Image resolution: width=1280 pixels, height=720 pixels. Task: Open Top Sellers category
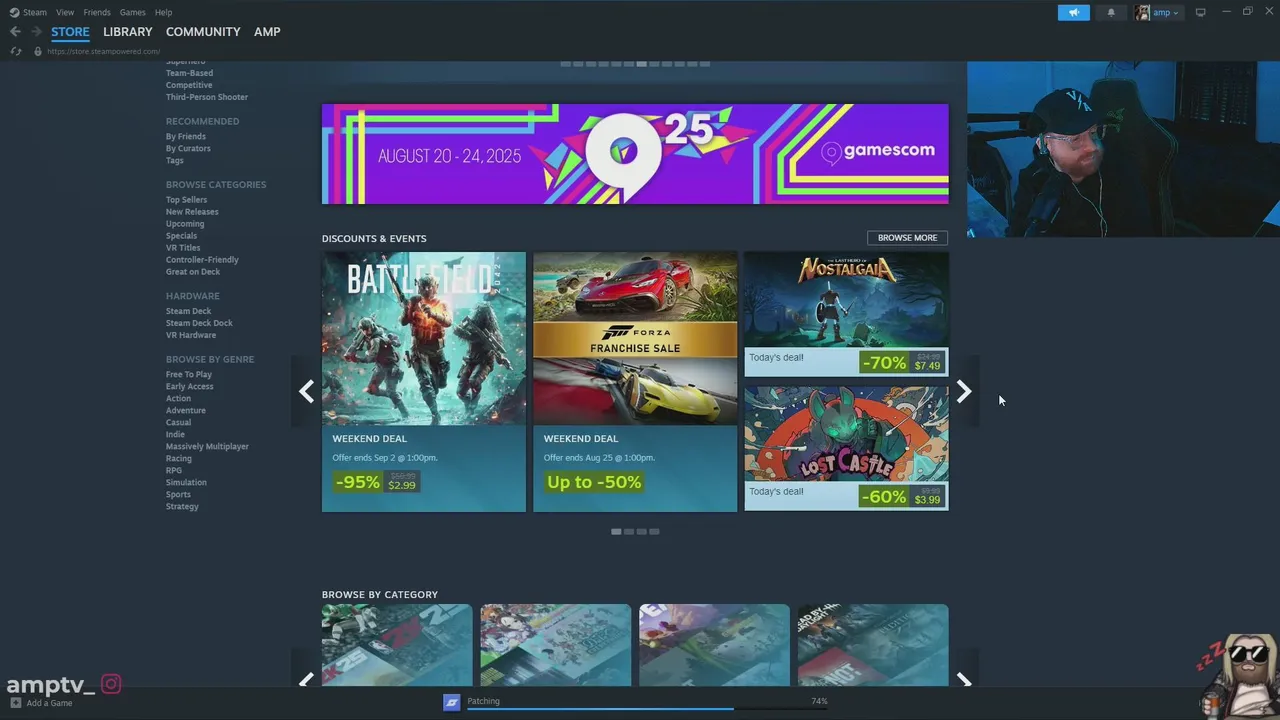click(x=186, y=200)
